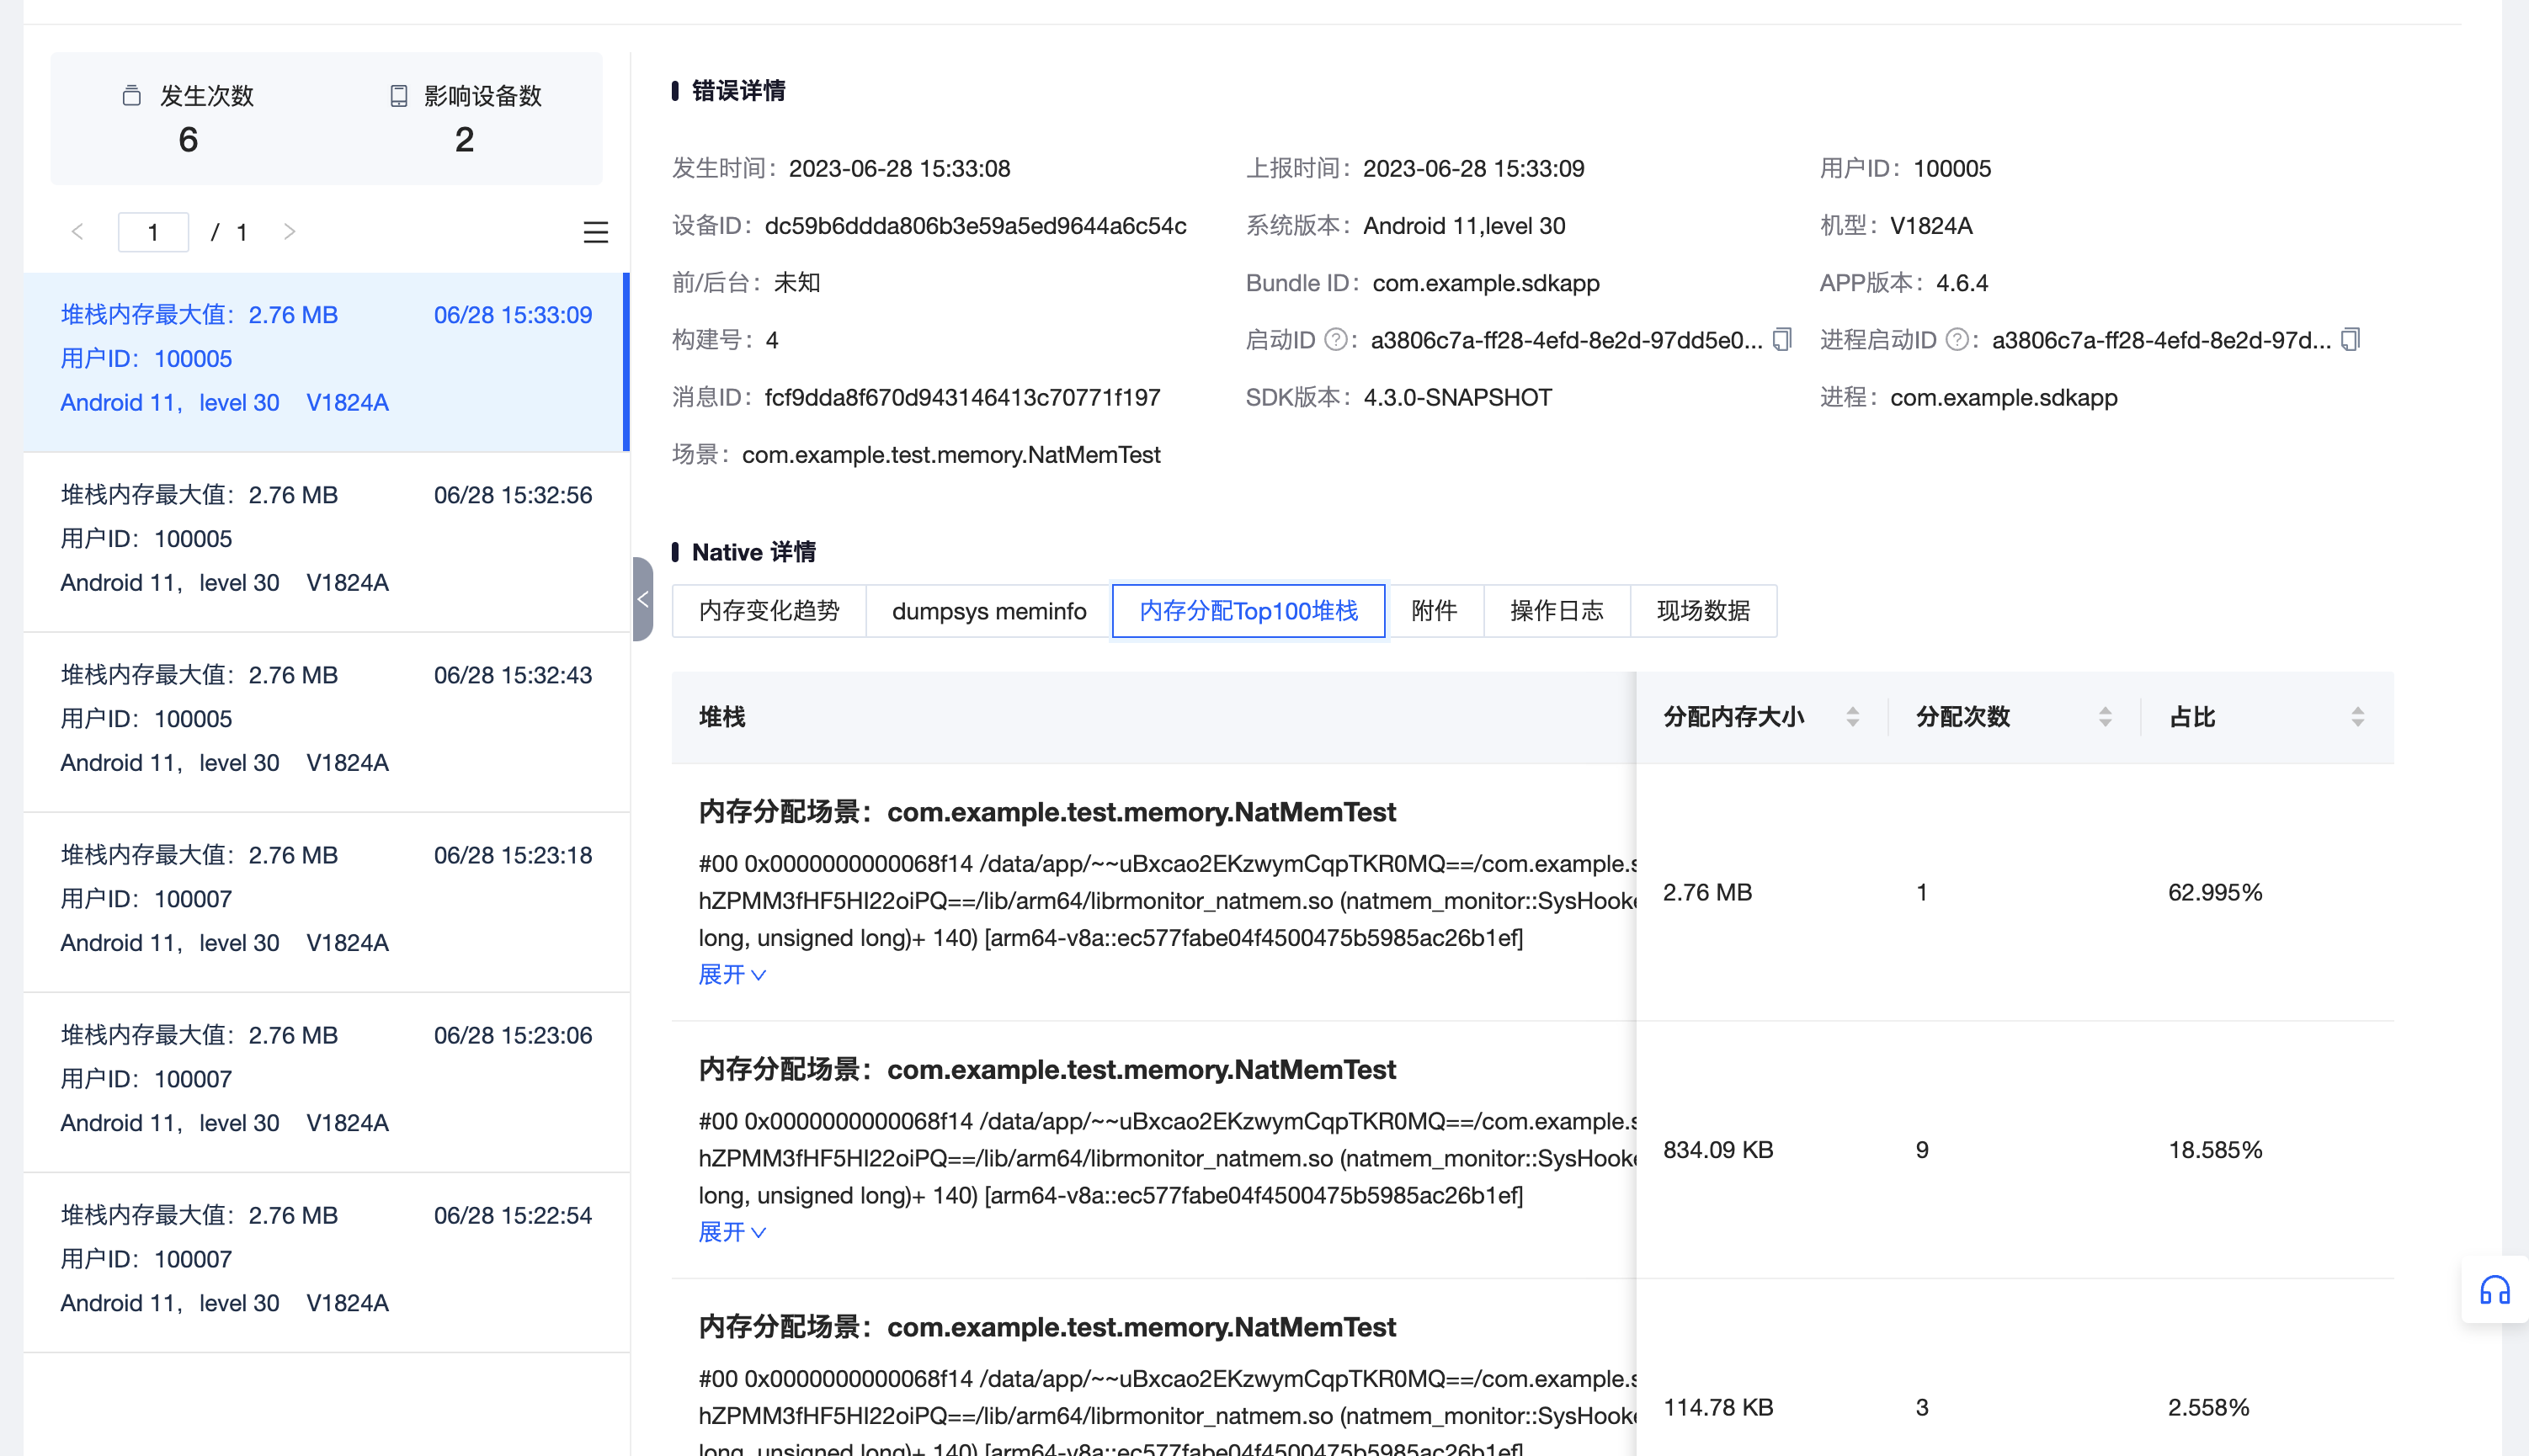This screenshot has width=2529, height=1456.
Task: Select record at 06/28 15:22:54
Action: click(x=326, y=1261)
